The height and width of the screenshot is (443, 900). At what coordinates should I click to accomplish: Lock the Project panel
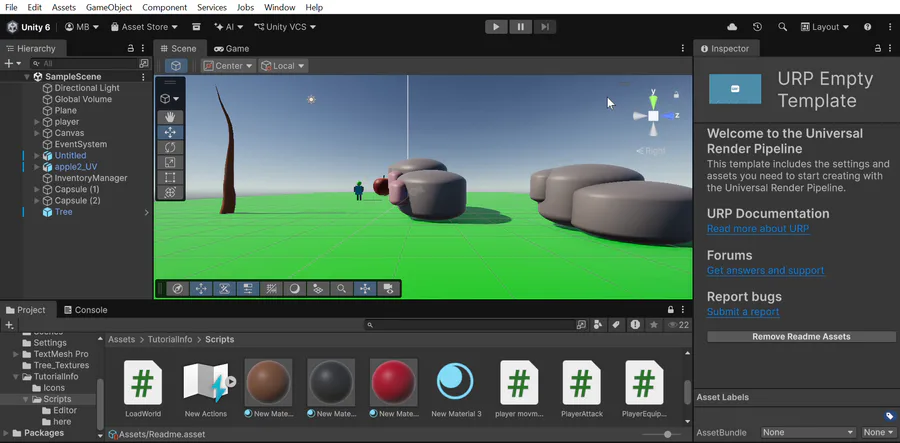[670, 310]
